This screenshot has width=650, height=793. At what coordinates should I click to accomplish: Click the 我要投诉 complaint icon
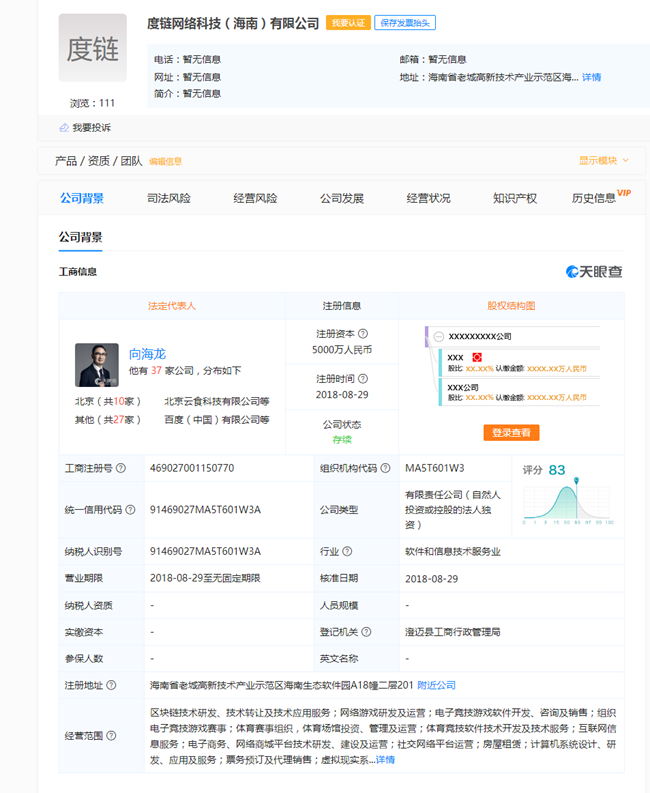(x=64, y=127)
